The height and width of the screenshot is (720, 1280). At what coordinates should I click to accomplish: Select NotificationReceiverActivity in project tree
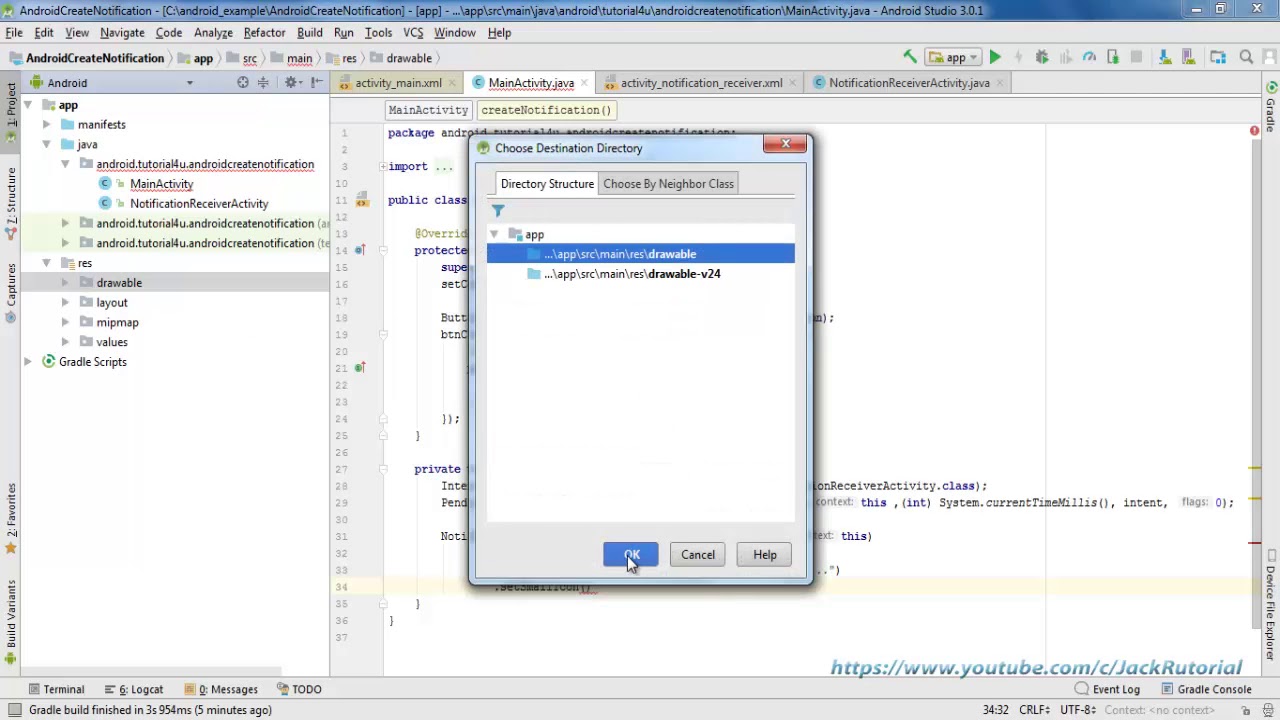pos(199,204)
